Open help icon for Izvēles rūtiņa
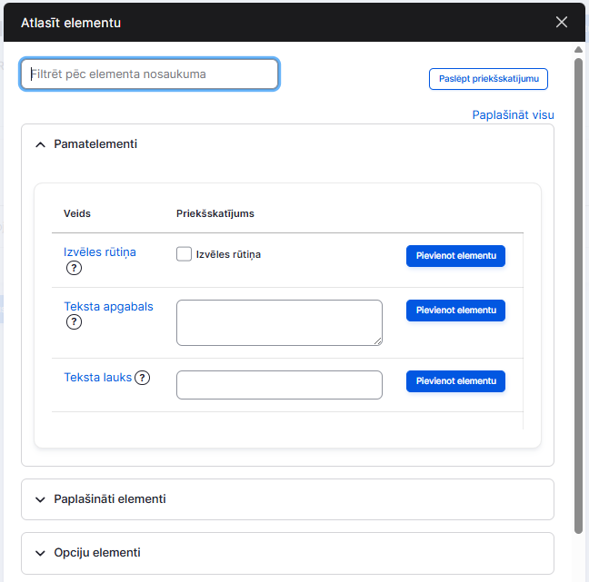 [x=74, y=268]
